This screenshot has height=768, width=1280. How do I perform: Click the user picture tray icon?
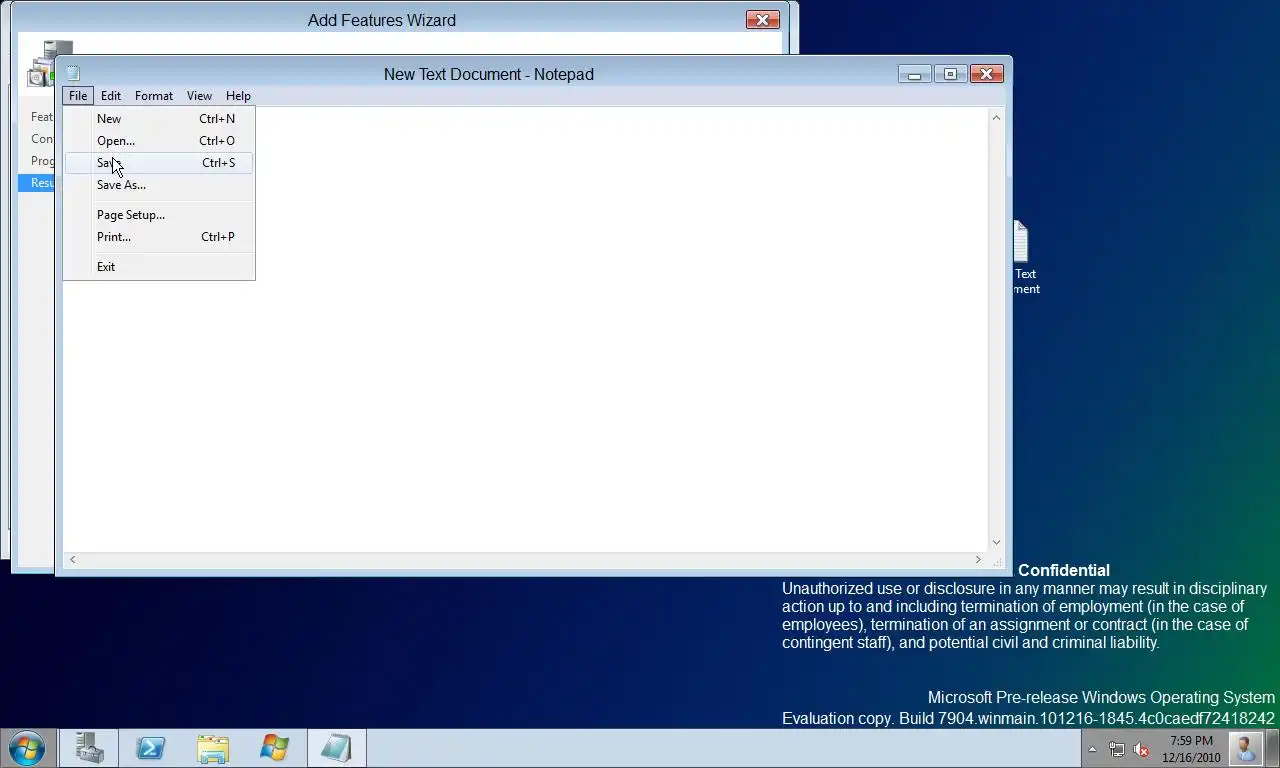coord(1245,748)
